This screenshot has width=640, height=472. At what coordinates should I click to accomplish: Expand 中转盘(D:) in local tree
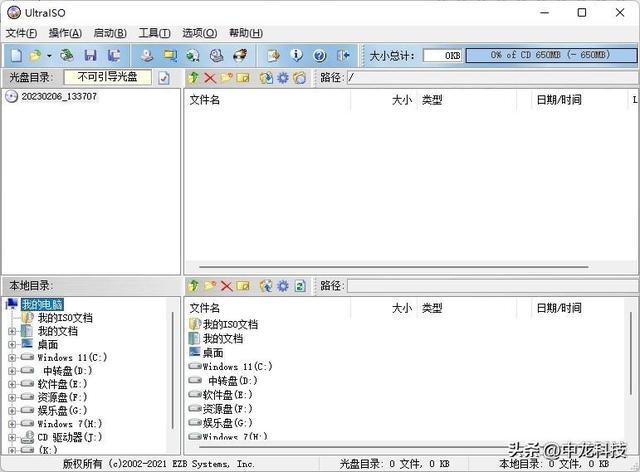tap(12, 371)
